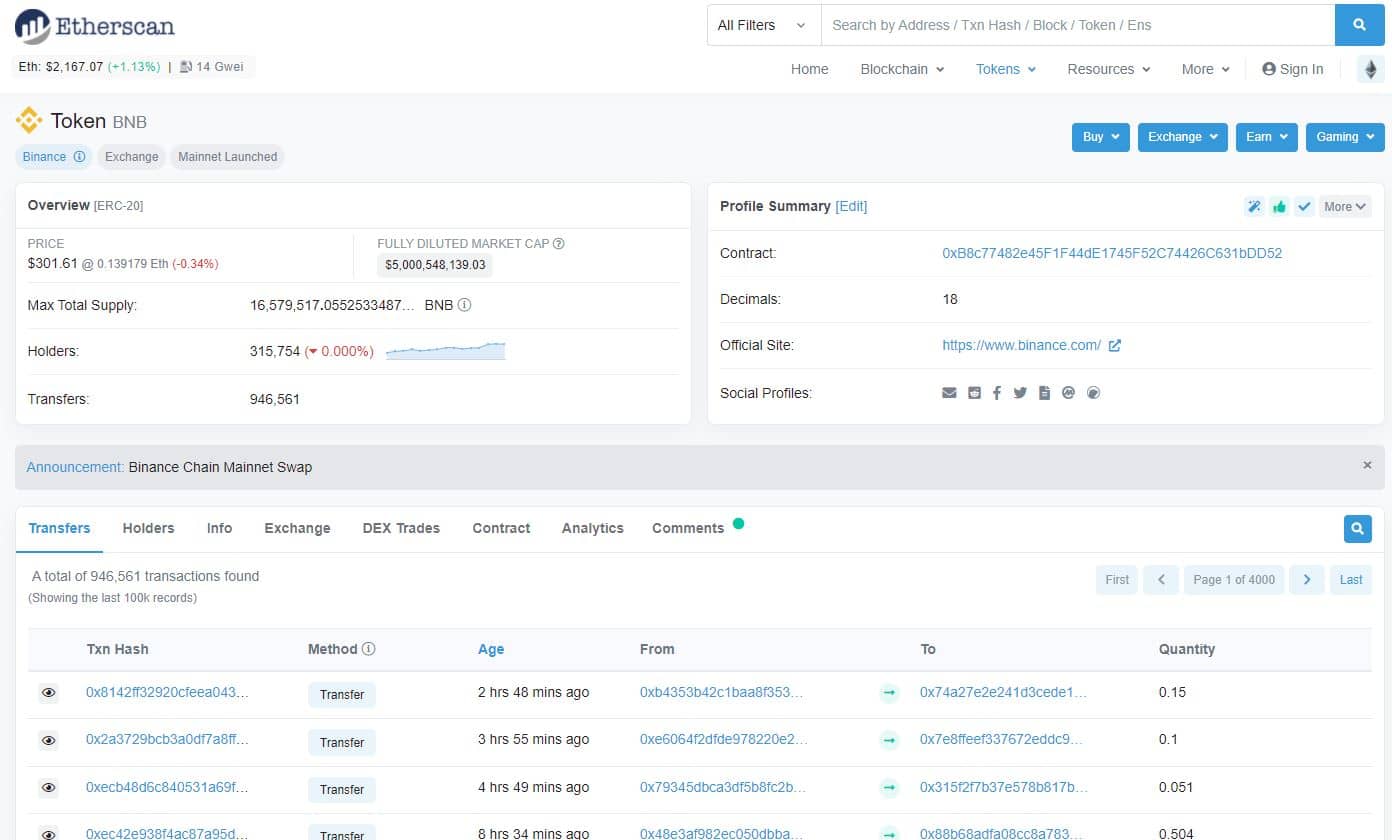This screenshot has height=840, width=1392.
Task: Open the Exchange dropdown button
Action: (1183, 137)
